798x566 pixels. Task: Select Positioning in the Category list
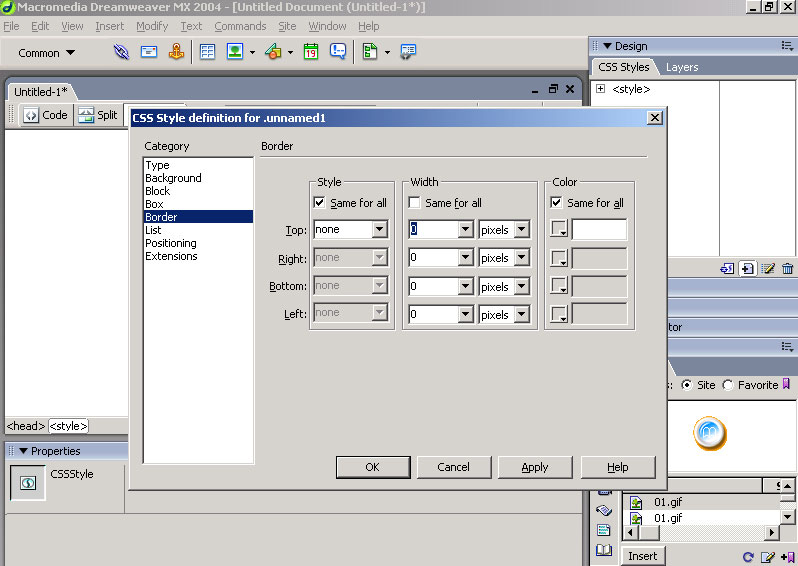click(171, 243)
